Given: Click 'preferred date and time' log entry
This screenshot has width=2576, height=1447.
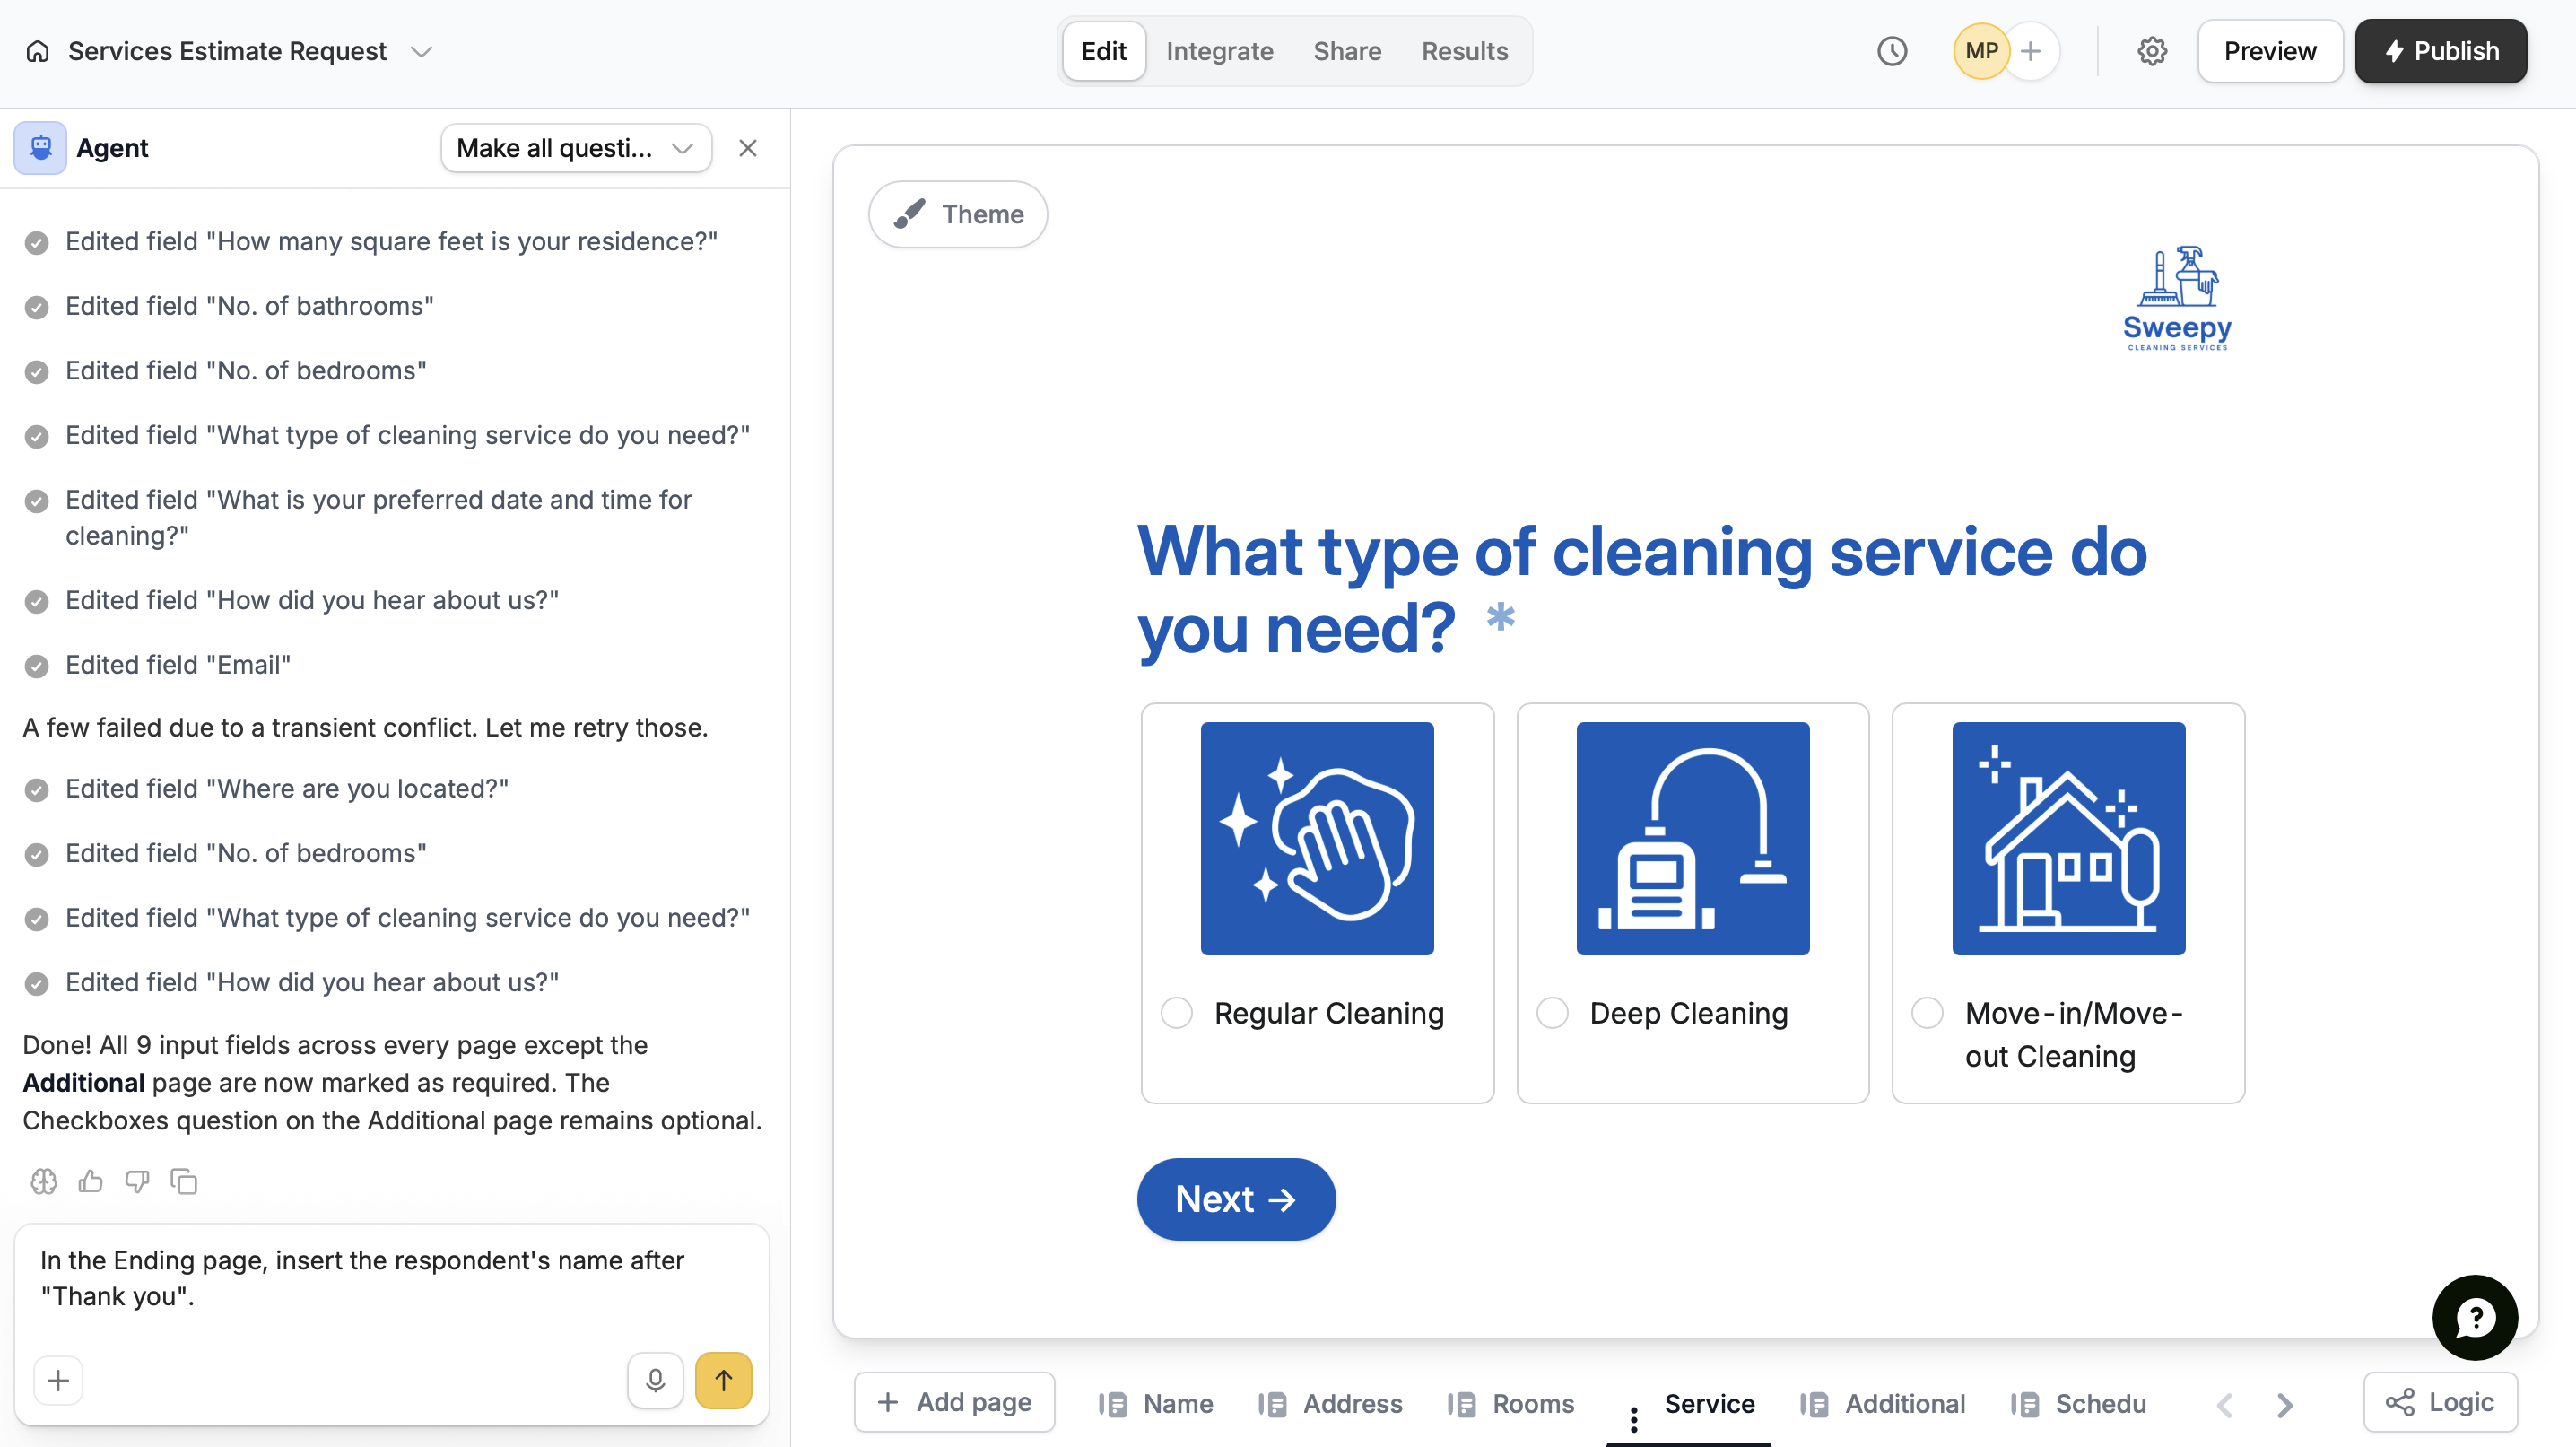Looking at the screenshot, I should (x=378, y=518).
